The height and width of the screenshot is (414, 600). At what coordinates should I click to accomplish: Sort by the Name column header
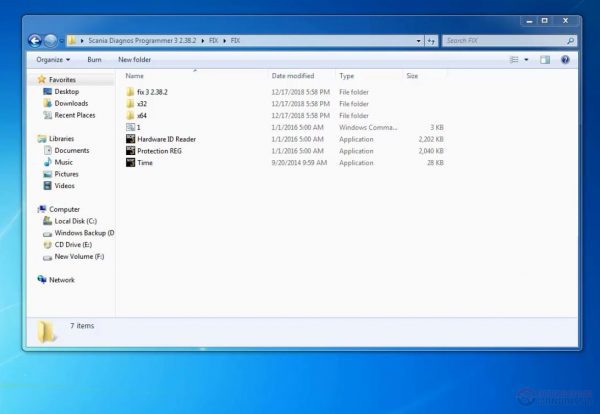point(134,76)
